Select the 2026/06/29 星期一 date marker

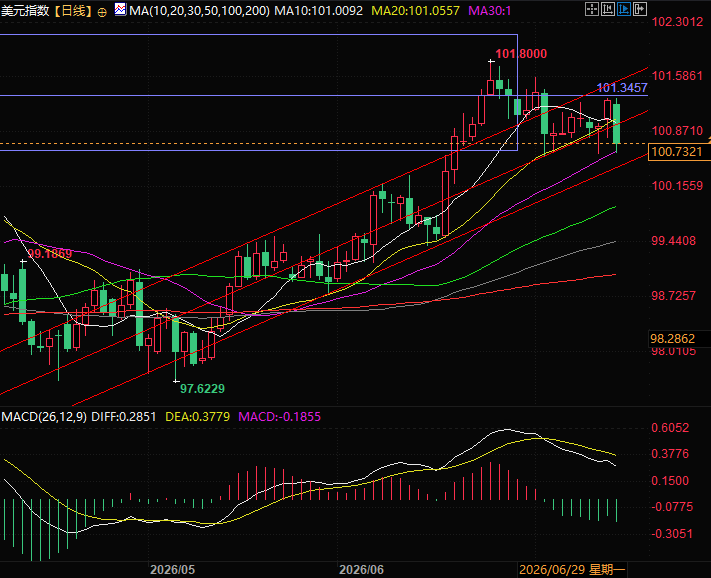(572, 569)
